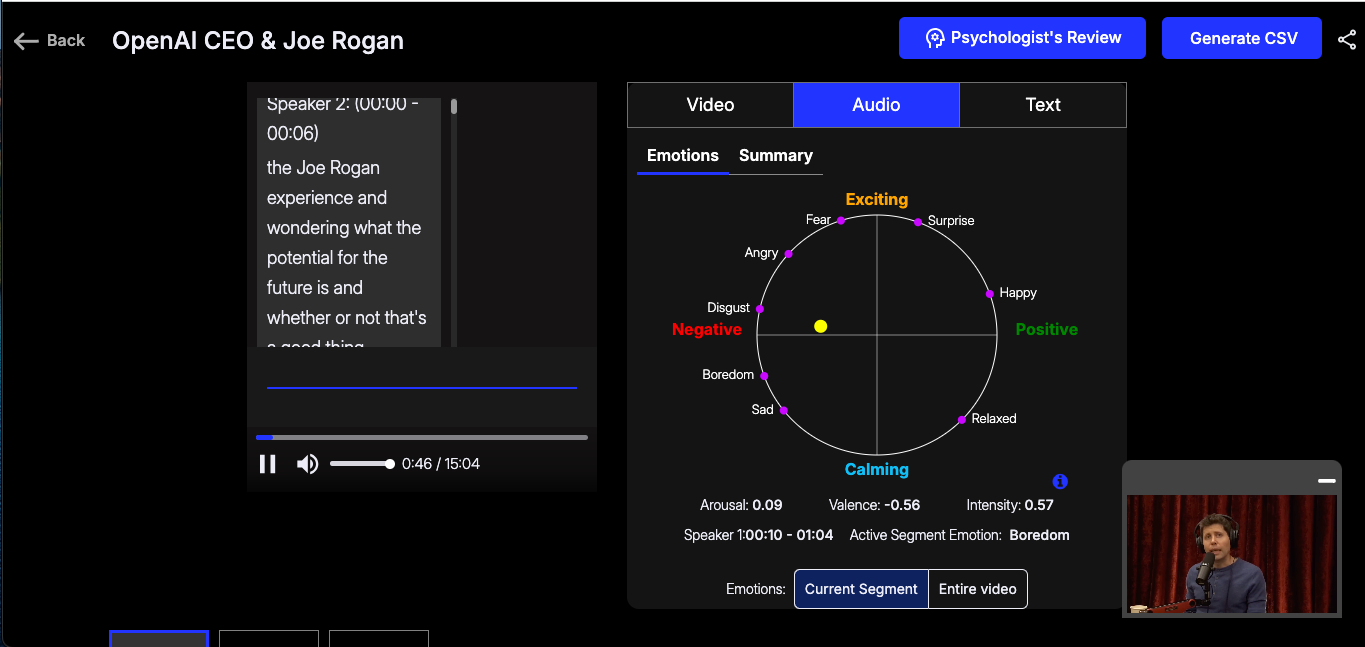Image resolution: width=1365 pixels, height=647 pixels.
Task: Open the Summary sub-tab
Action: (x=776, y=156)
